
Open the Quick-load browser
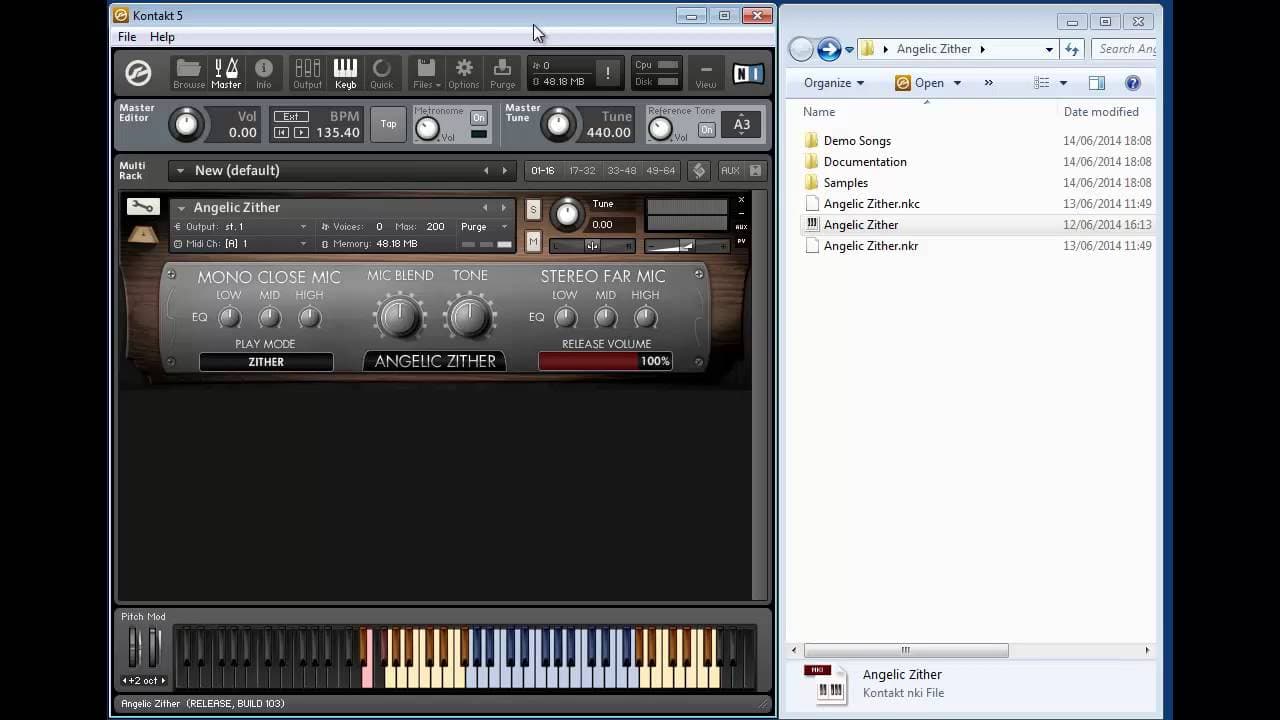coord(382,73)
